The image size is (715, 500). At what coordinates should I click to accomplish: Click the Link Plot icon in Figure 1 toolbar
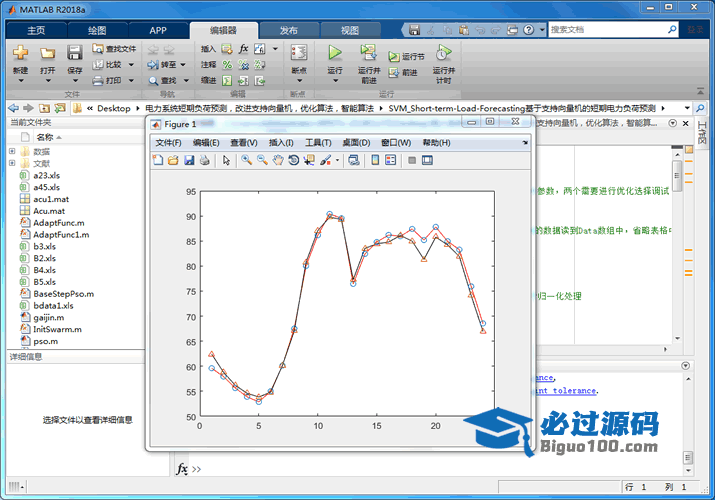point(353,160)
